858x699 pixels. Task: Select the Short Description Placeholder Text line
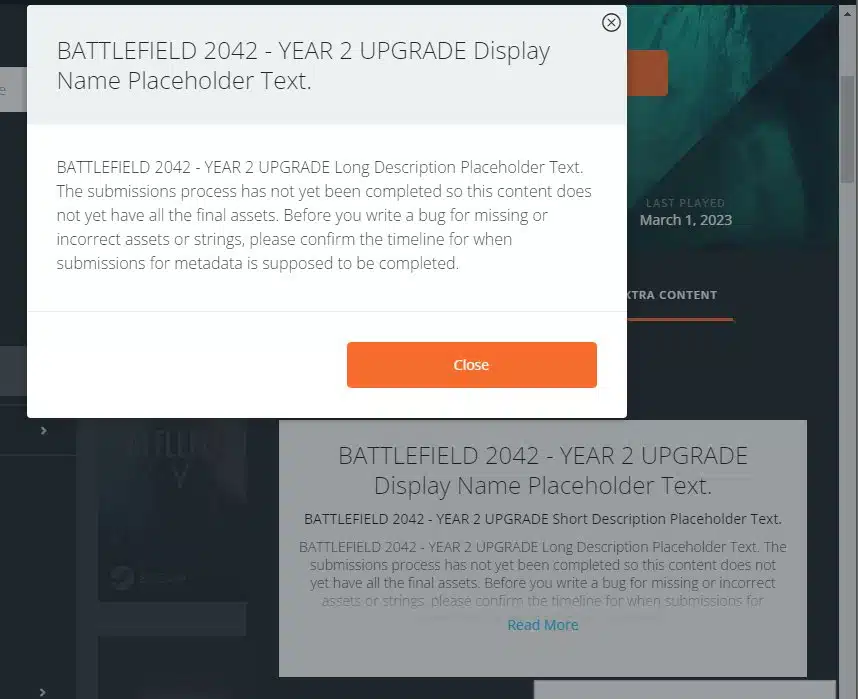point(542,519)
